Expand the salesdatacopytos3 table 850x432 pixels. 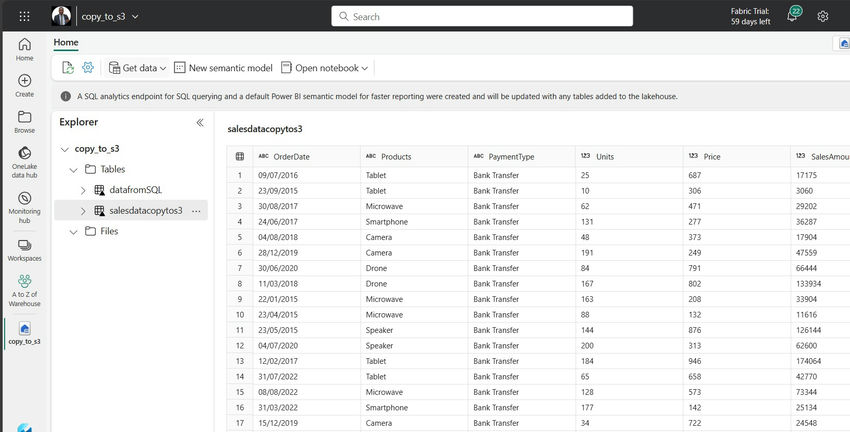83,211
